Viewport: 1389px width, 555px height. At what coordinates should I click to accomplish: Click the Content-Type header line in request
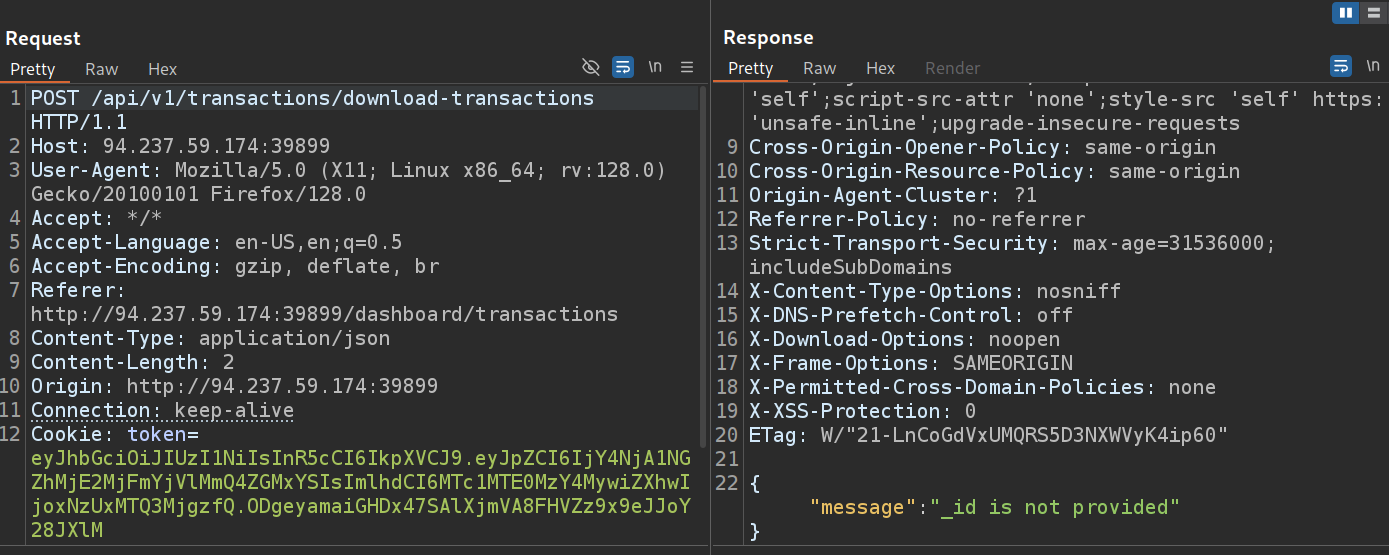point(210,338)
